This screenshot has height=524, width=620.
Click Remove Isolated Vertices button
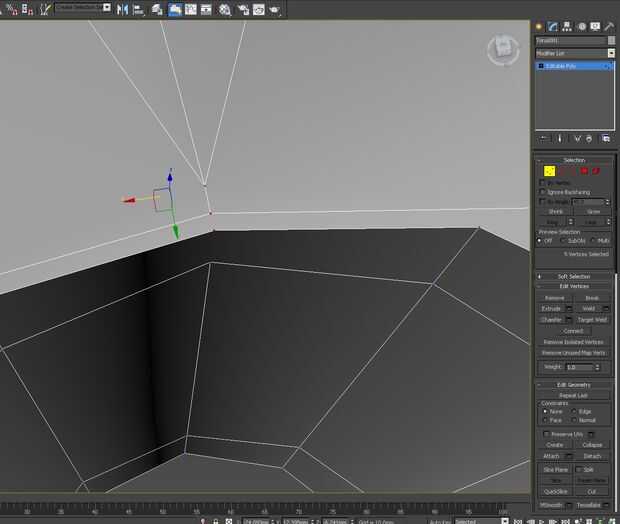pyautogui.click(x=573, y=342)
